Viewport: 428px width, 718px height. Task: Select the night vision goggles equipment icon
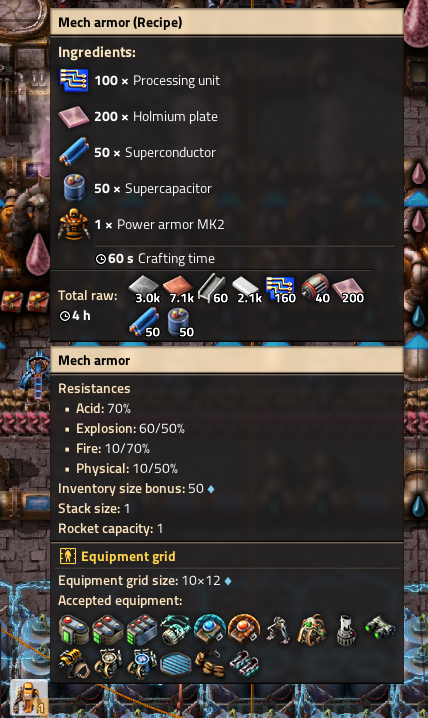380,630
